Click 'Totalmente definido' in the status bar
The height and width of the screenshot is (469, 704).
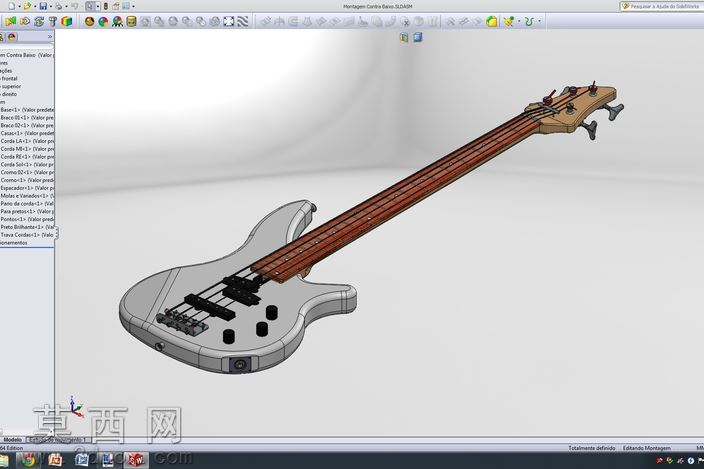click(591, 448)
